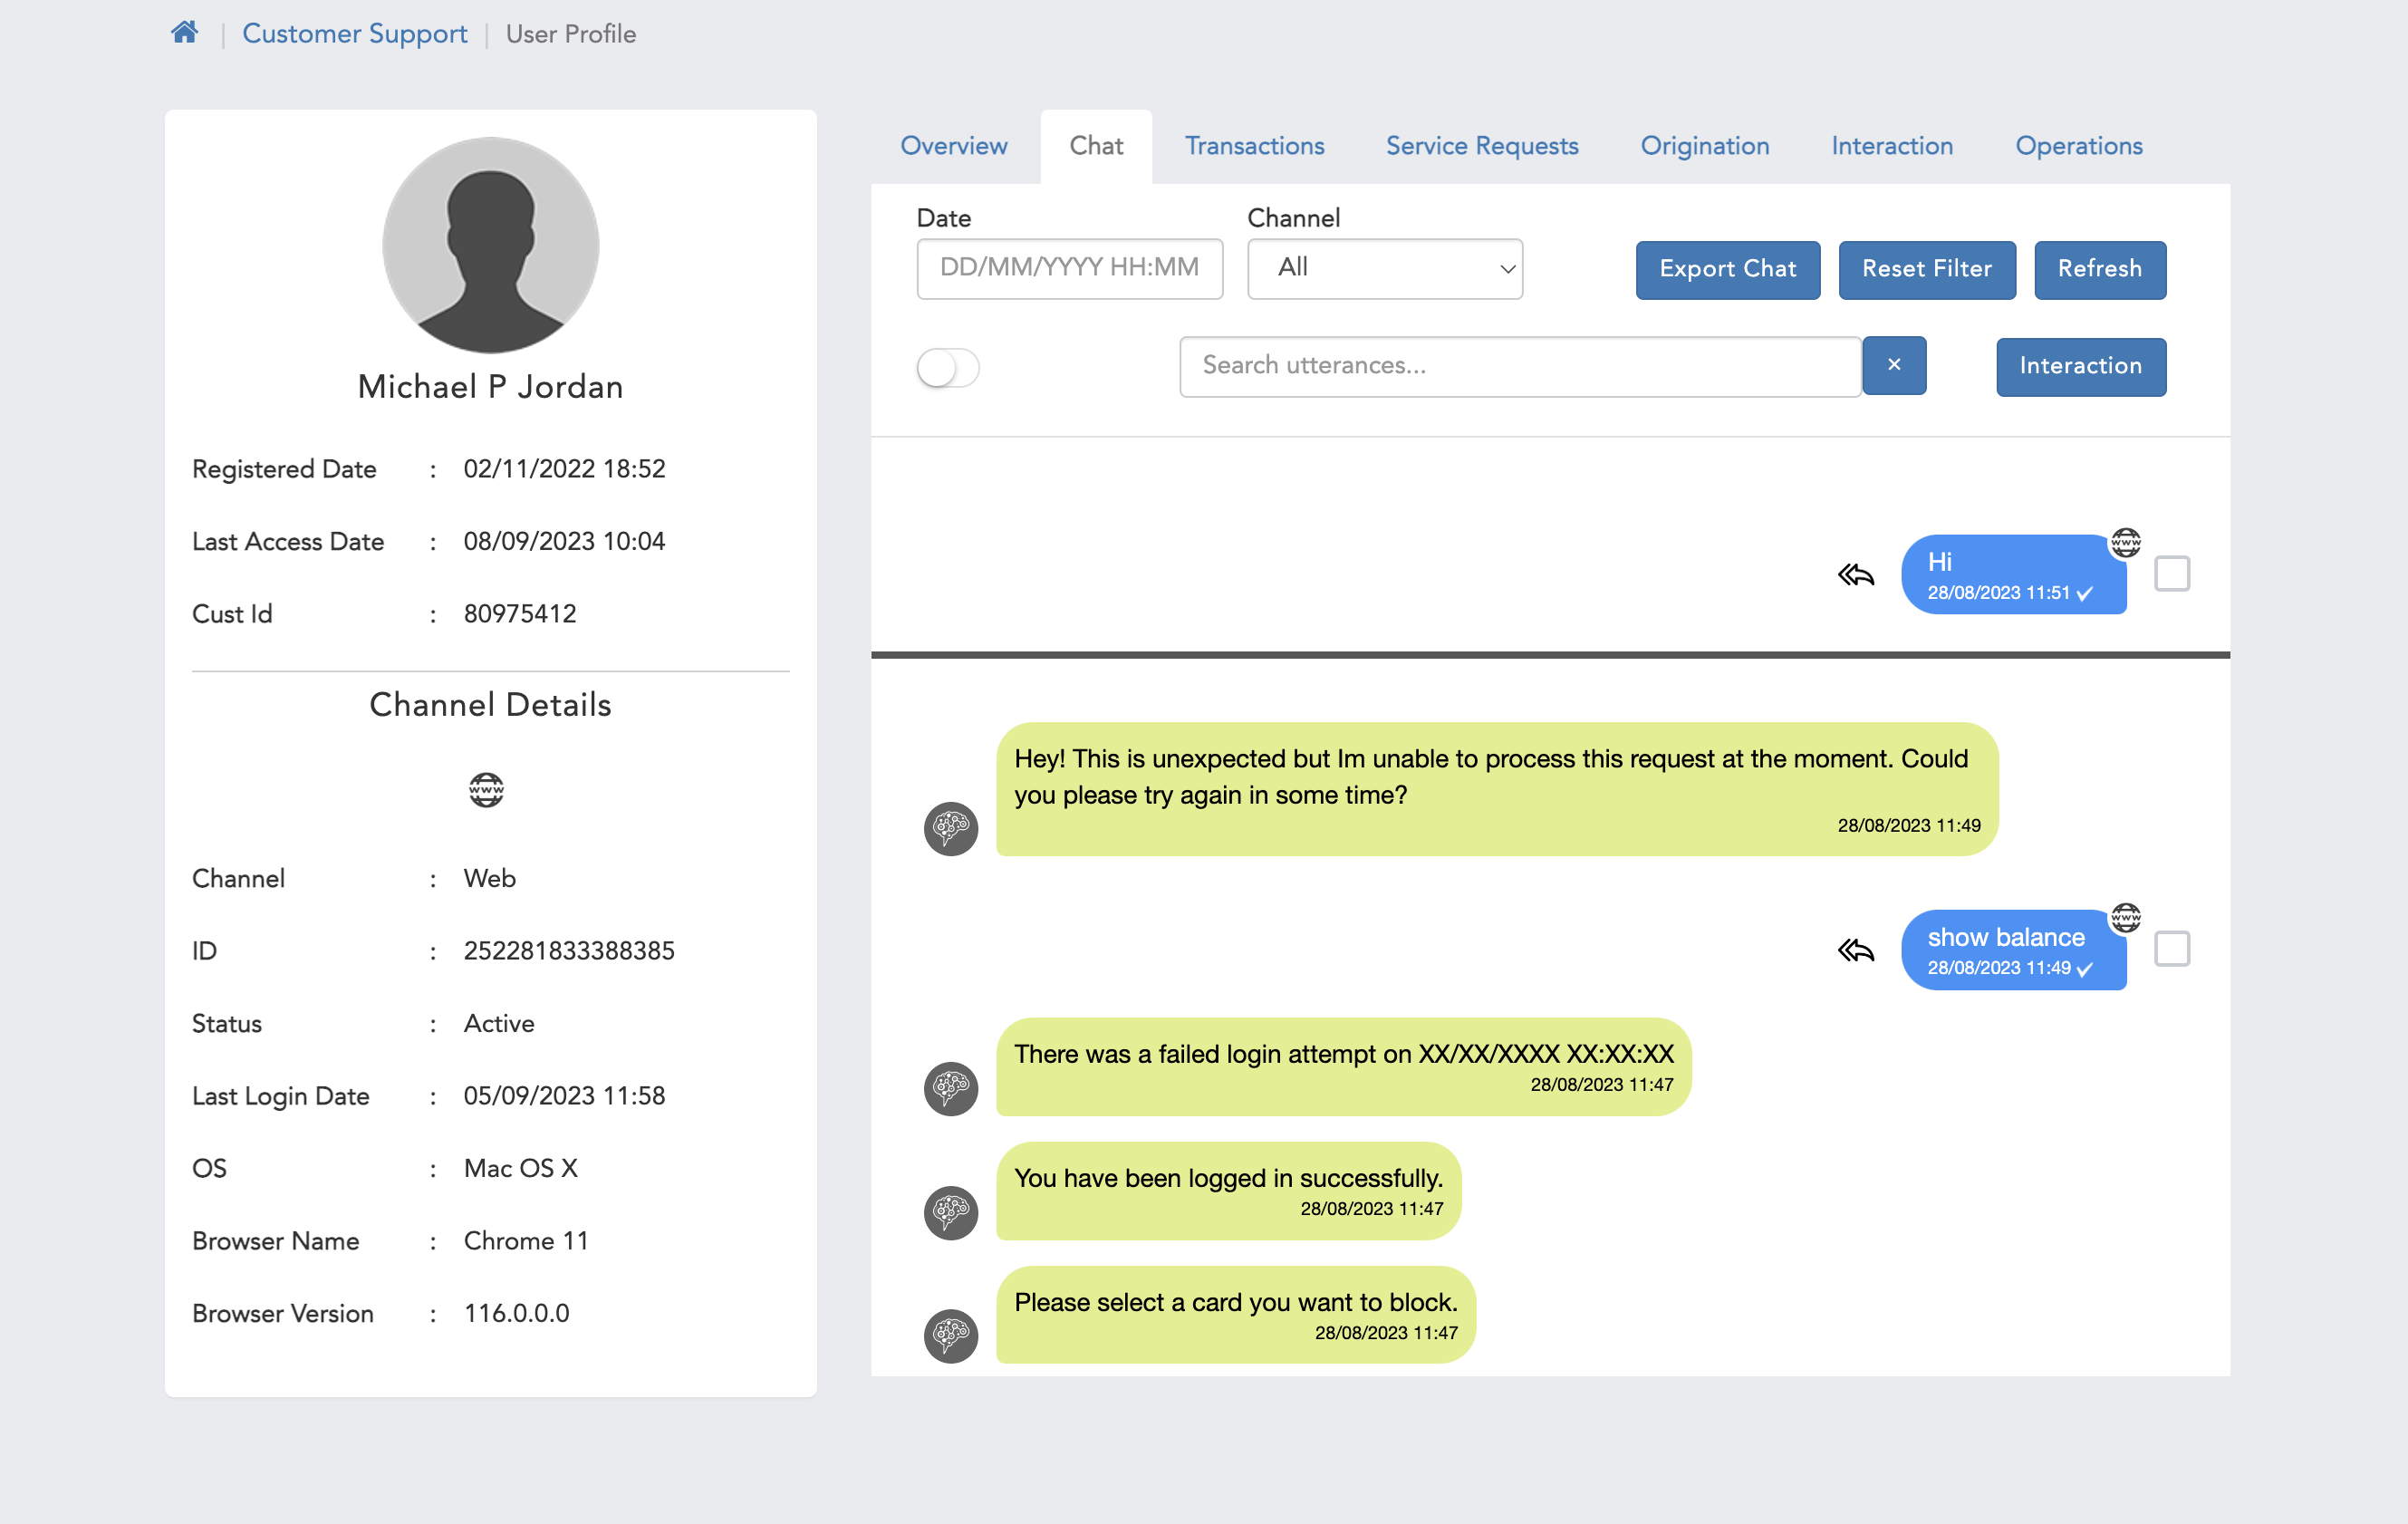Check the checkbox next to Hi message
Image resolution: width=2408 pixels, height=1524 pixels.
(2171, 573)
